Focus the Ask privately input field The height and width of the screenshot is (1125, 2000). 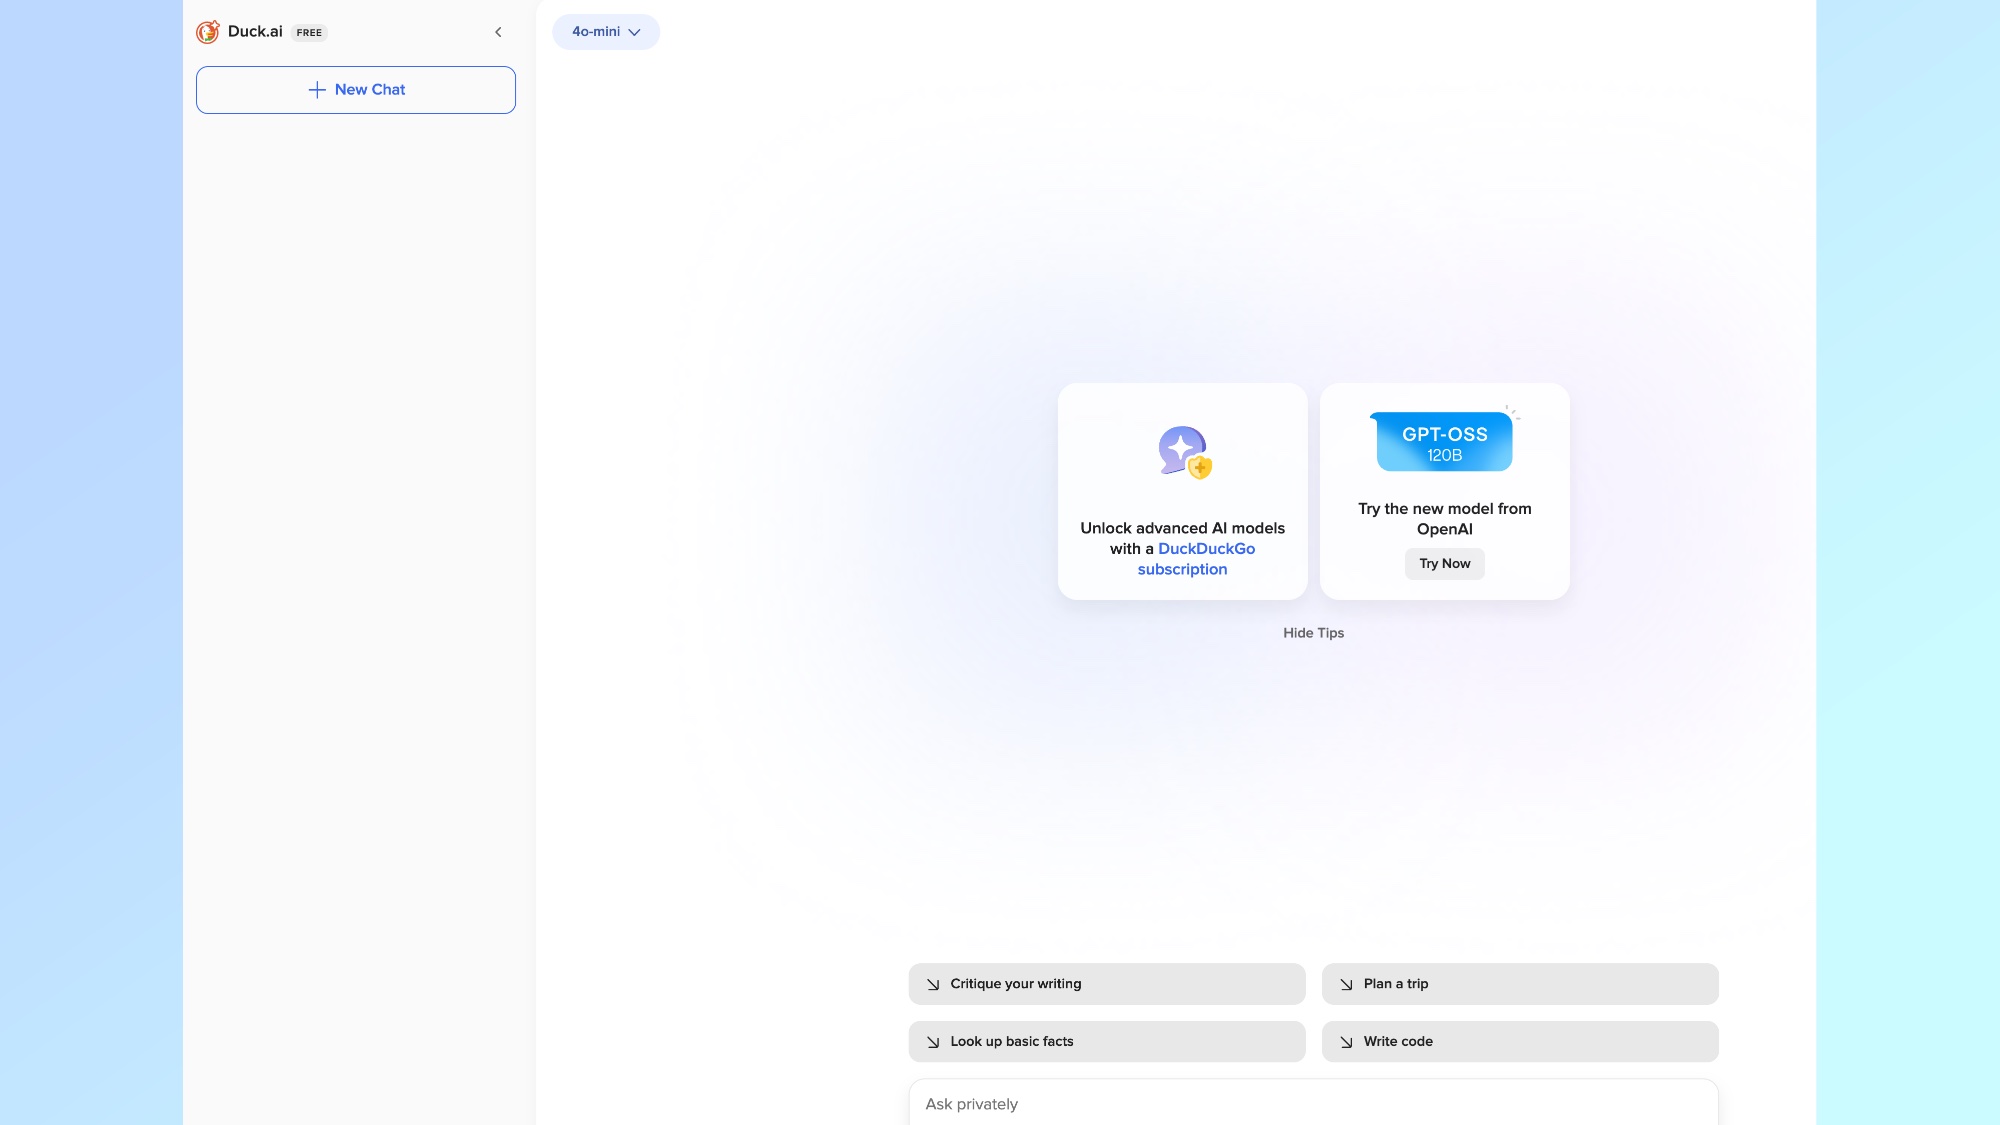click(1312, 1104)
